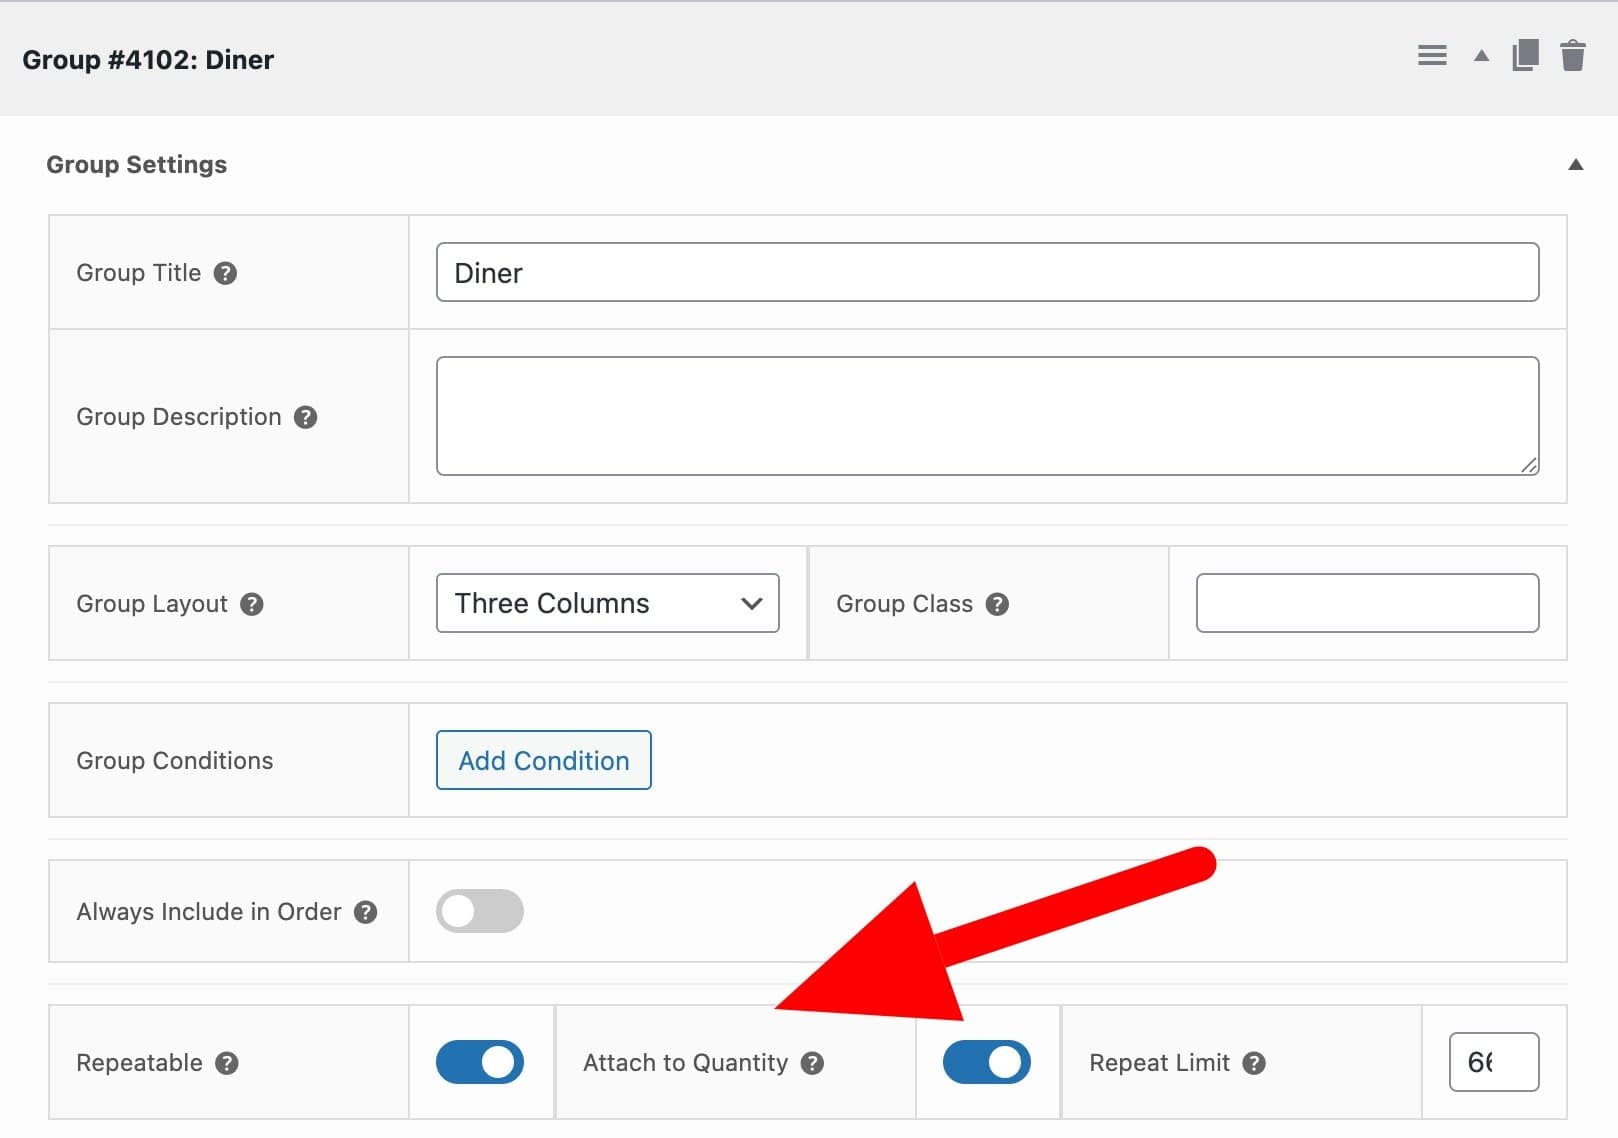Screen dimensions: 1618x1138
Task: Click the Group Description text area
Action: 987,414
